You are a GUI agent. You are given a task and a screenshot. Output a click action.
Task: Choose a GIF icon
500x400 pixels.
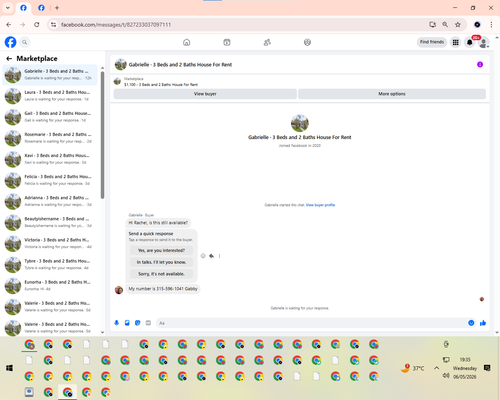coord(148,323)
